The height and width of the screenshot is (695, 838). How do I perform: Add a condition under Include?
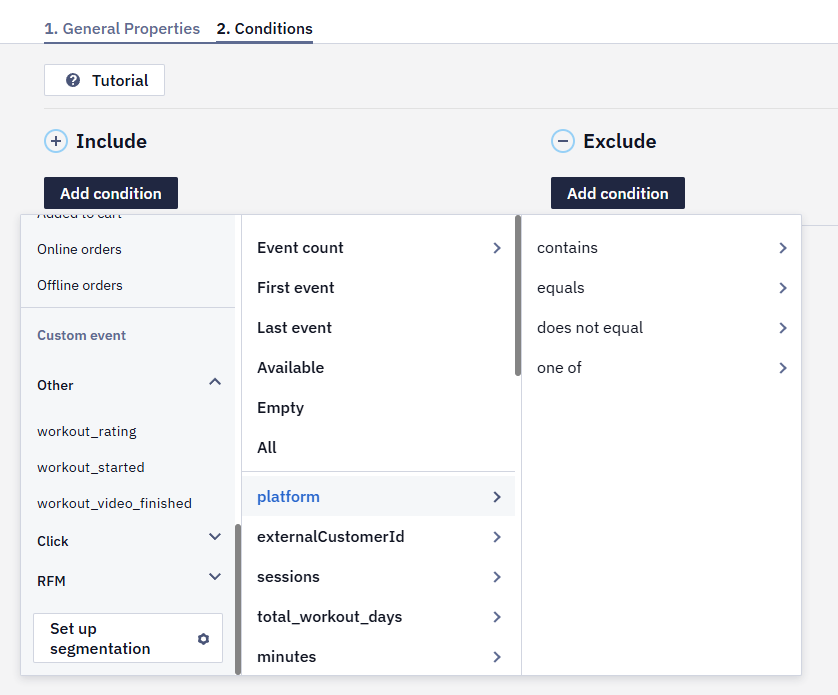tap(111, 193)
